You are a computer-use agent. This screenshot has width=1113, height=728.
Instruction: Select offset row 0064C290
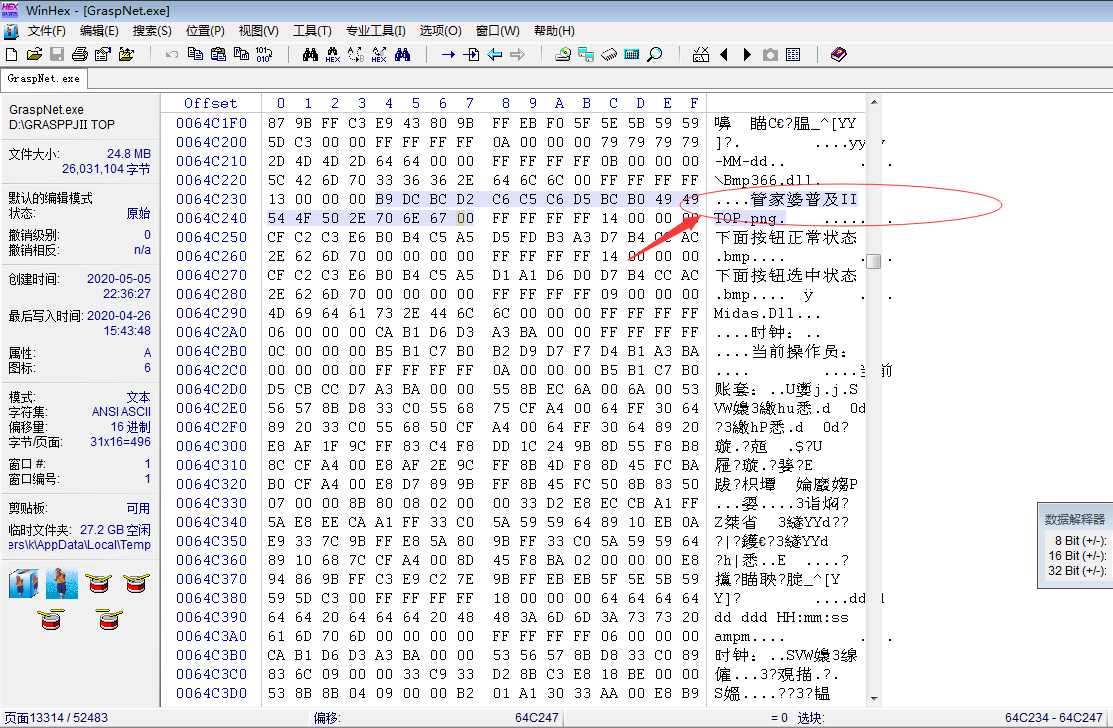pos(212,314)
